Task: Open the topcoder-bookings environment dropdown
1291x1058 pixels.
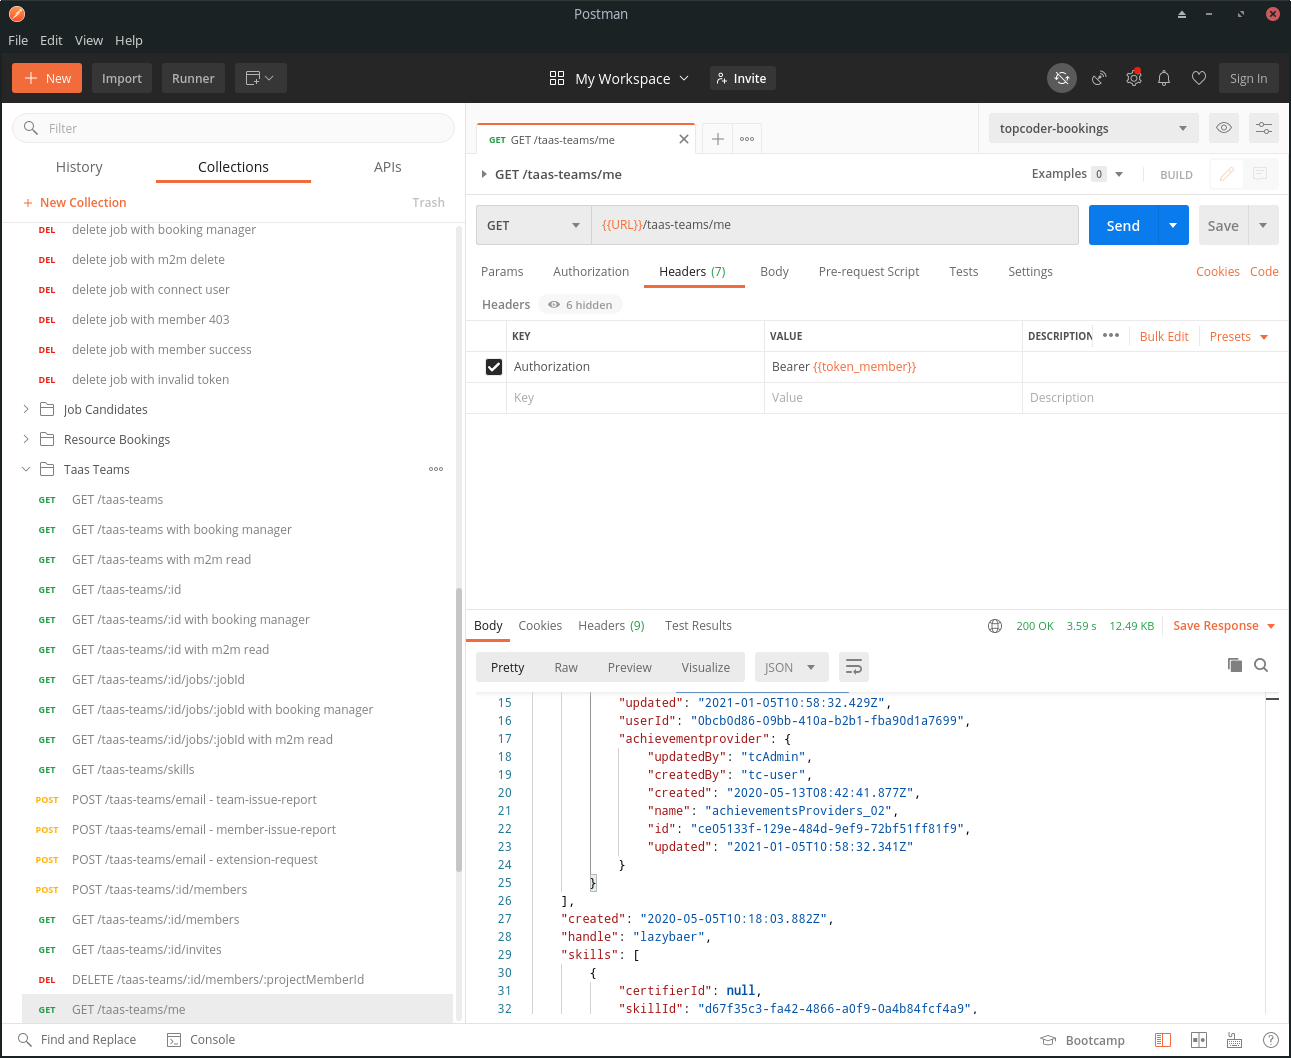Action: pyautogui.click(x=1093, y=128)
